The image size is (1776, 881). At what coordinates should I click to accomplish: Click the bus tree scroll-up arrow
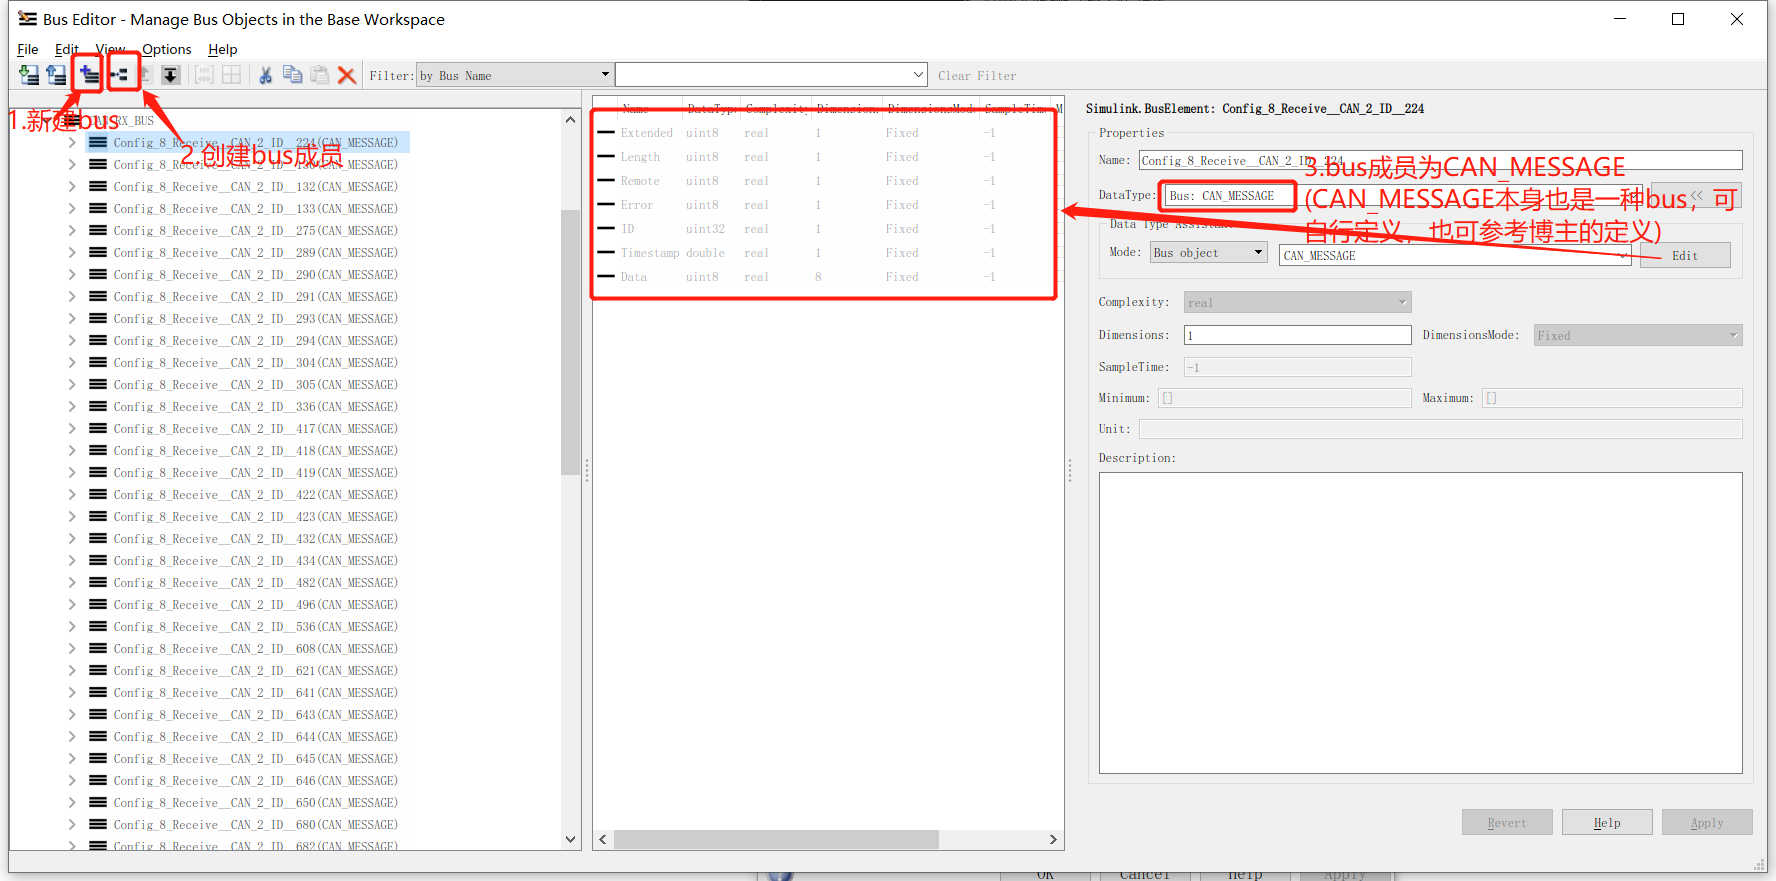[x=571, y=120]
